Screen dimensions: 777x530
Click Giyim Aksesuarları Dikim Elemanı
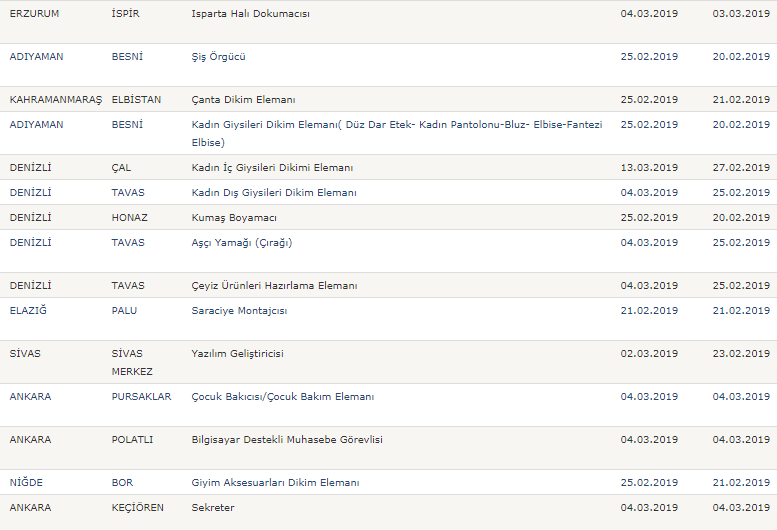(x=275, y=483)
